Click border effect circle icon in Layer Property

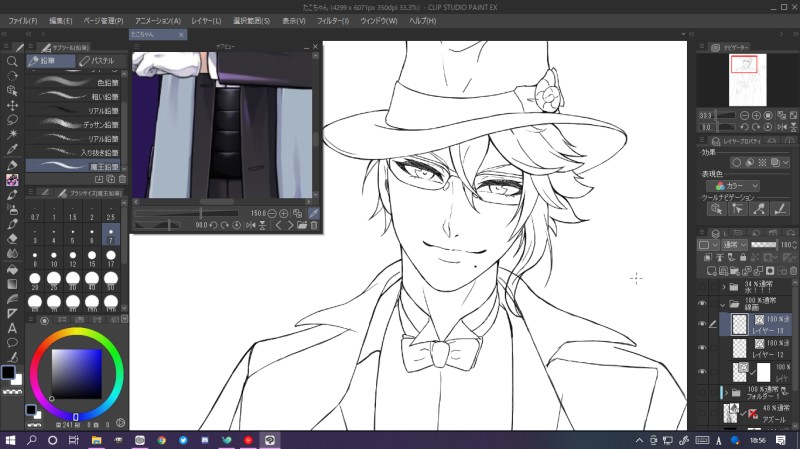point(736,162)
